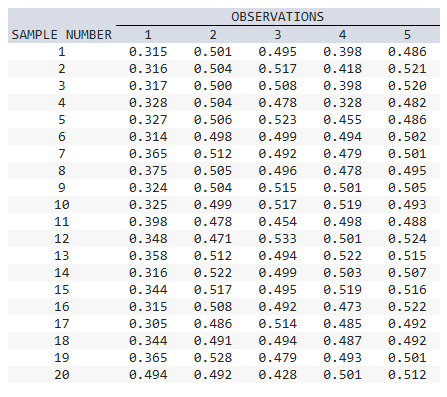Select 0.523 in sample 5 row
Screen dimensions: 447x397
(x=277, y=120)
